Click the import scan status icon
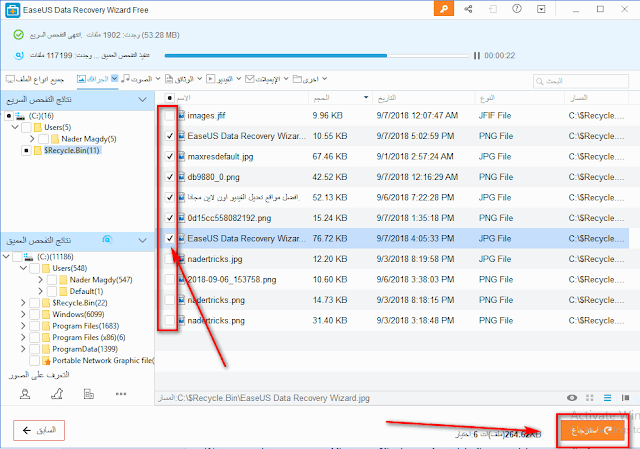 point(493,9)
